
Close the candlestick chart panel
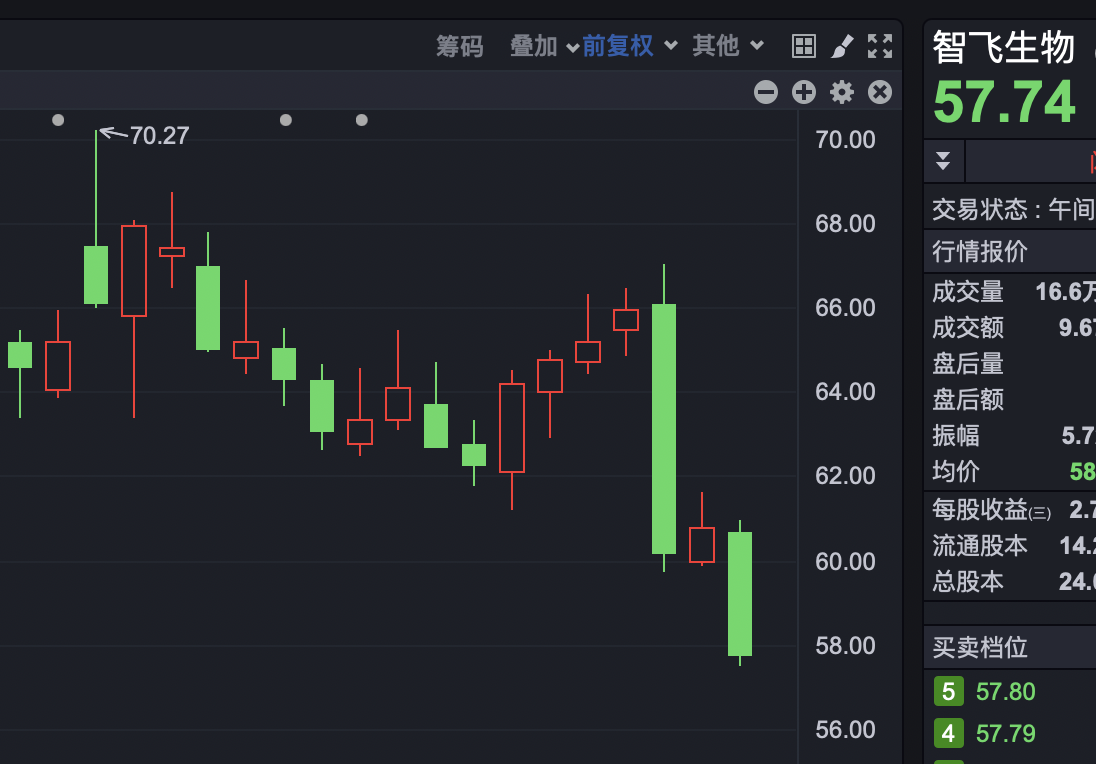coord(879,91)
